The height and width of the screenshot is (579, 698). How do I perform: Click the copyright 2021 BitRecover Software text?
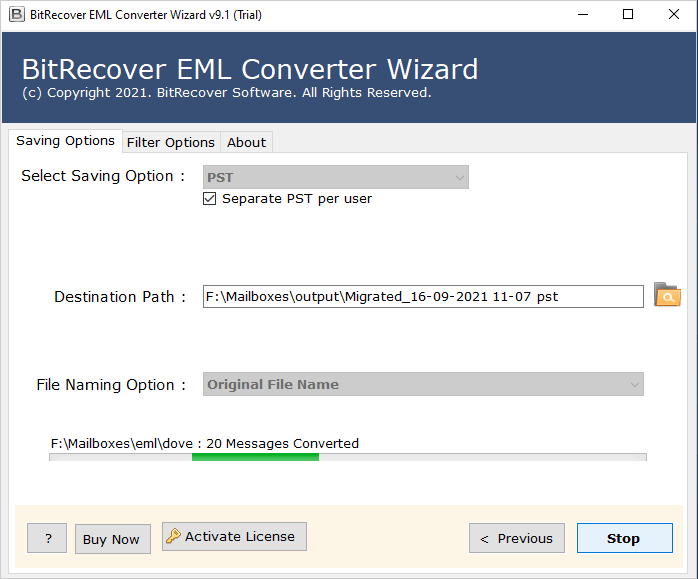[x=227, y=93]
